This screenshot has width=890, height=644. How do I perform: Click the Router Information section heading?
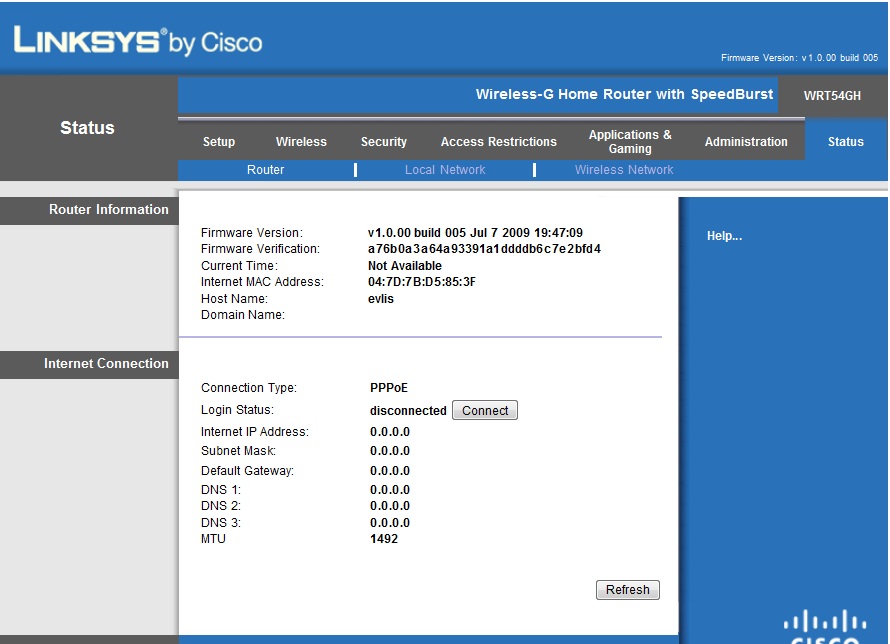click(108, 209)
